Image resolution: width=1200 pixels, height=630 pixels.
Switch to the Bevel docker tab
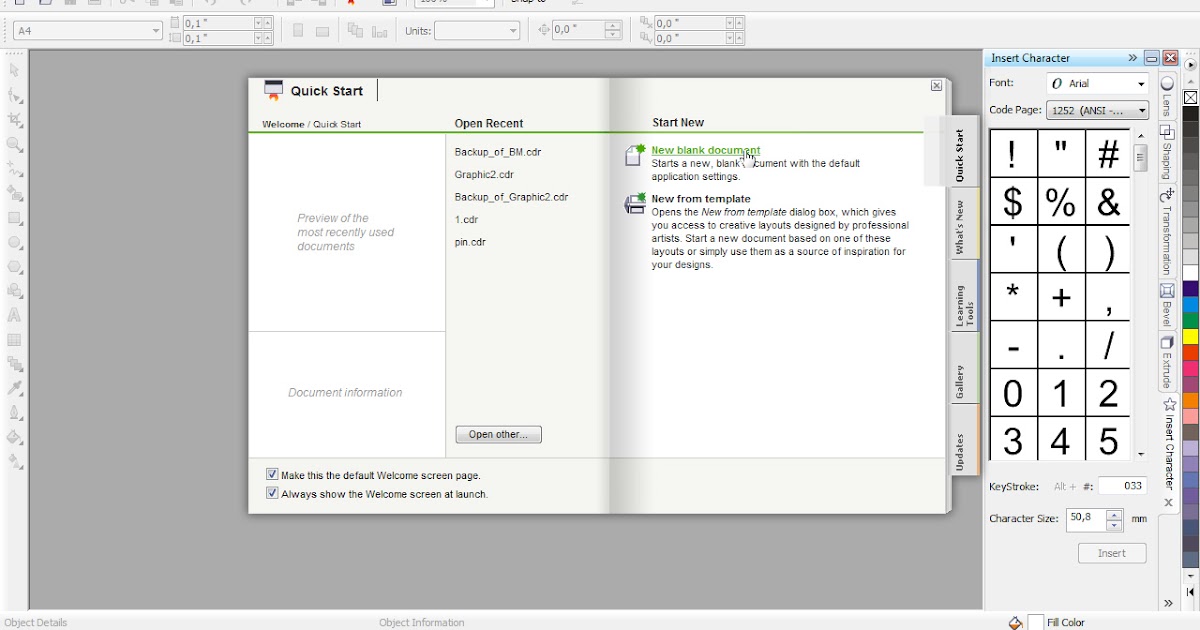(x=1167, y=306)
